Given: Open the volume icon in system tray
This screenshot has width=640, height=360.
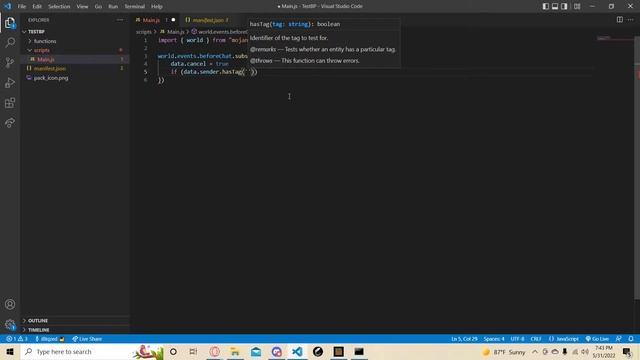Looking at the screenshot, I should [x=584, y=352].
